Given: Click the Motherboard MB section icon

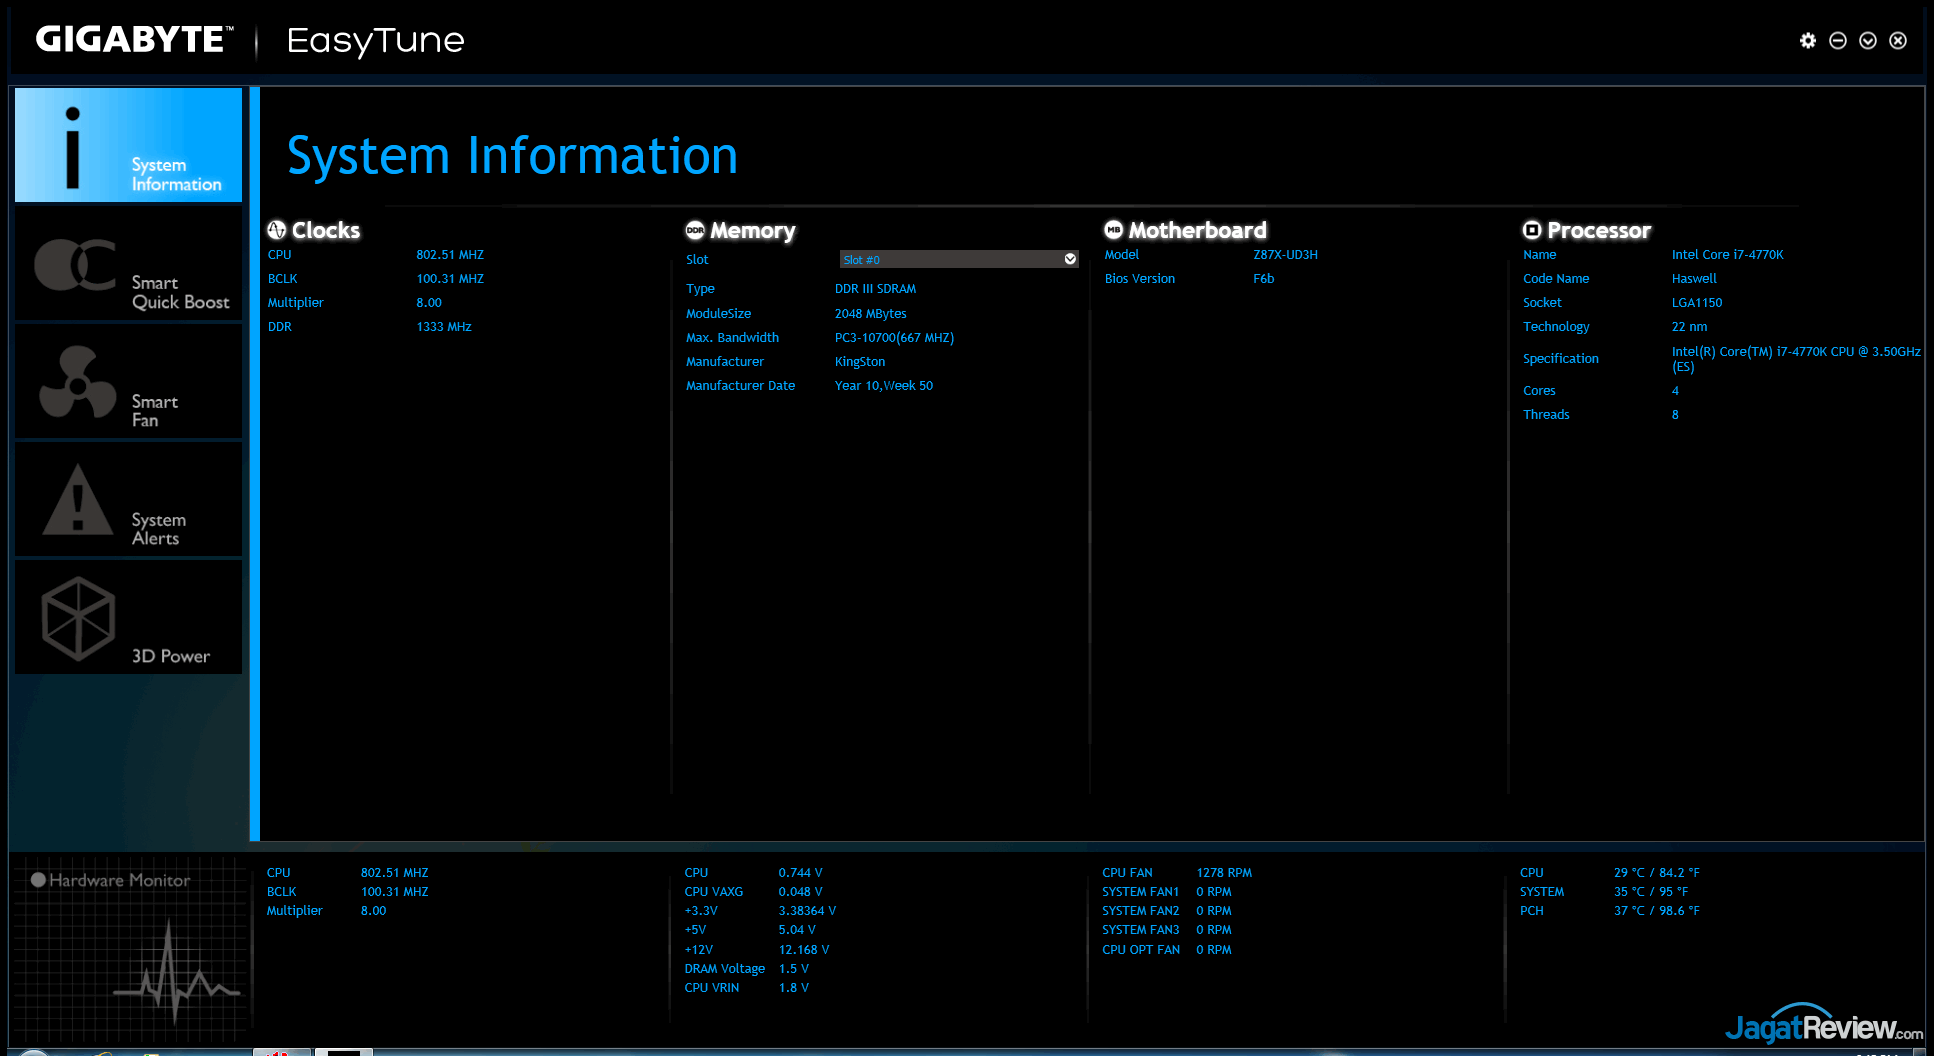Looking at the screenshot, I should pos(1113,230).
